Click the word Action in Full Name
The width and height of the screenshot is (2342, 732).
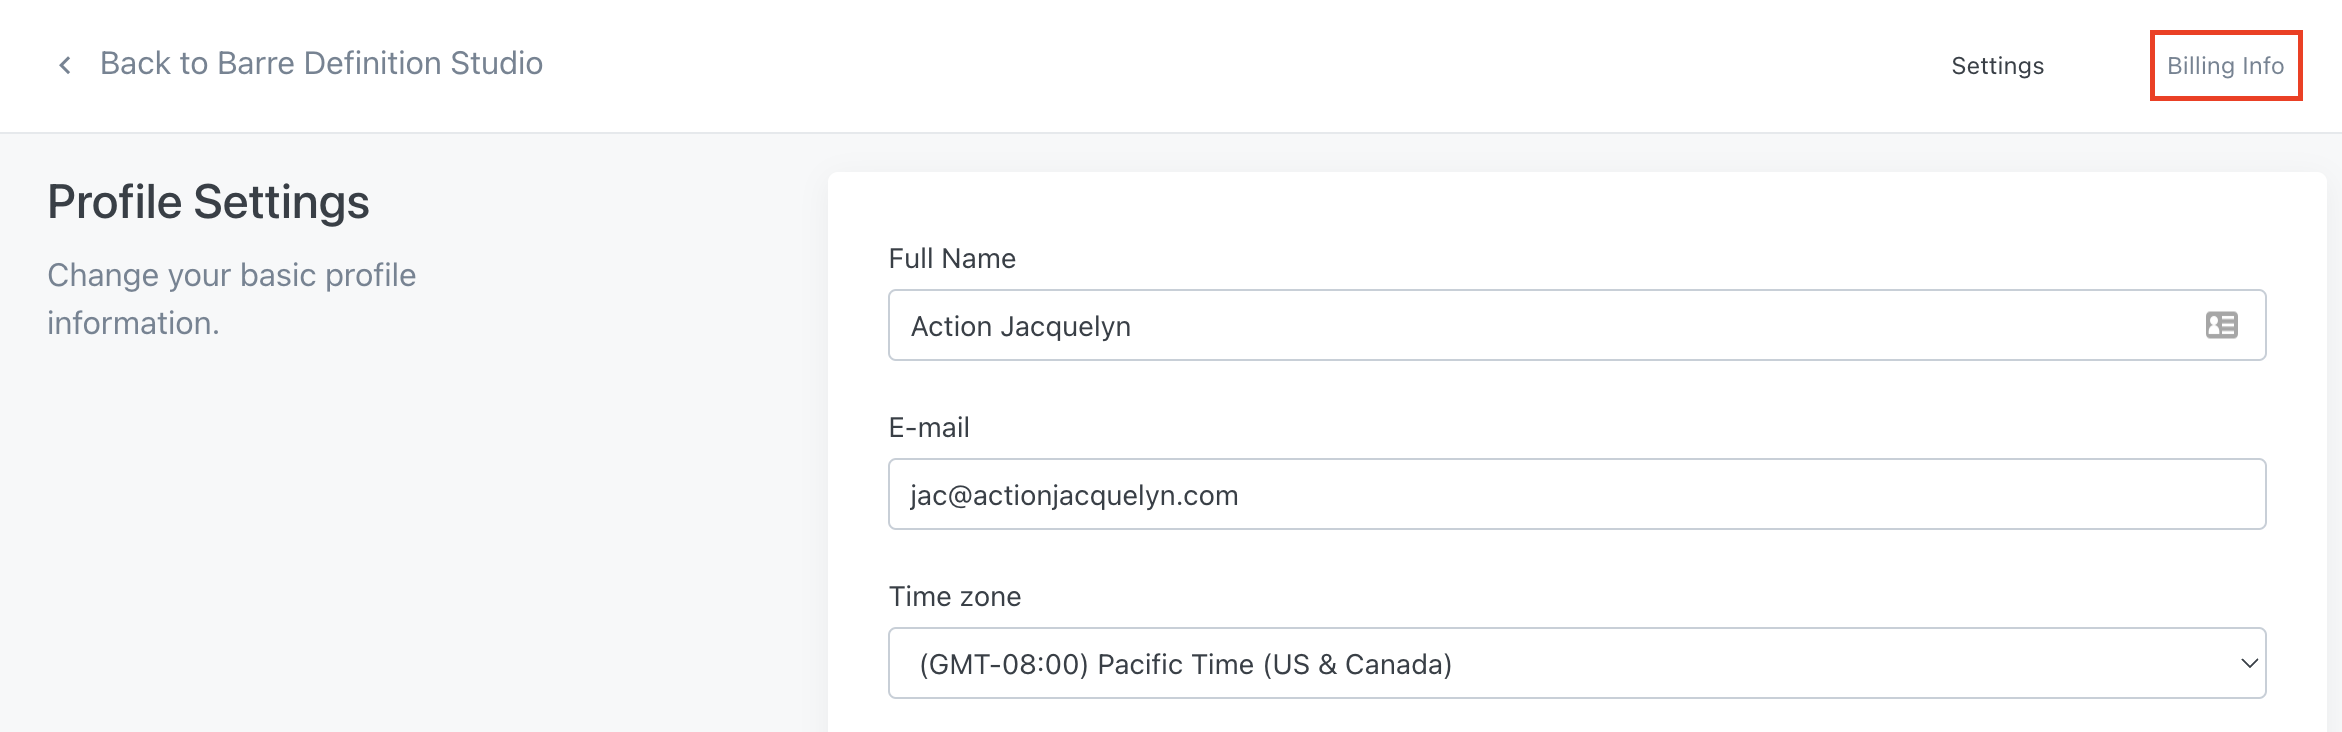tap(951, 327)
